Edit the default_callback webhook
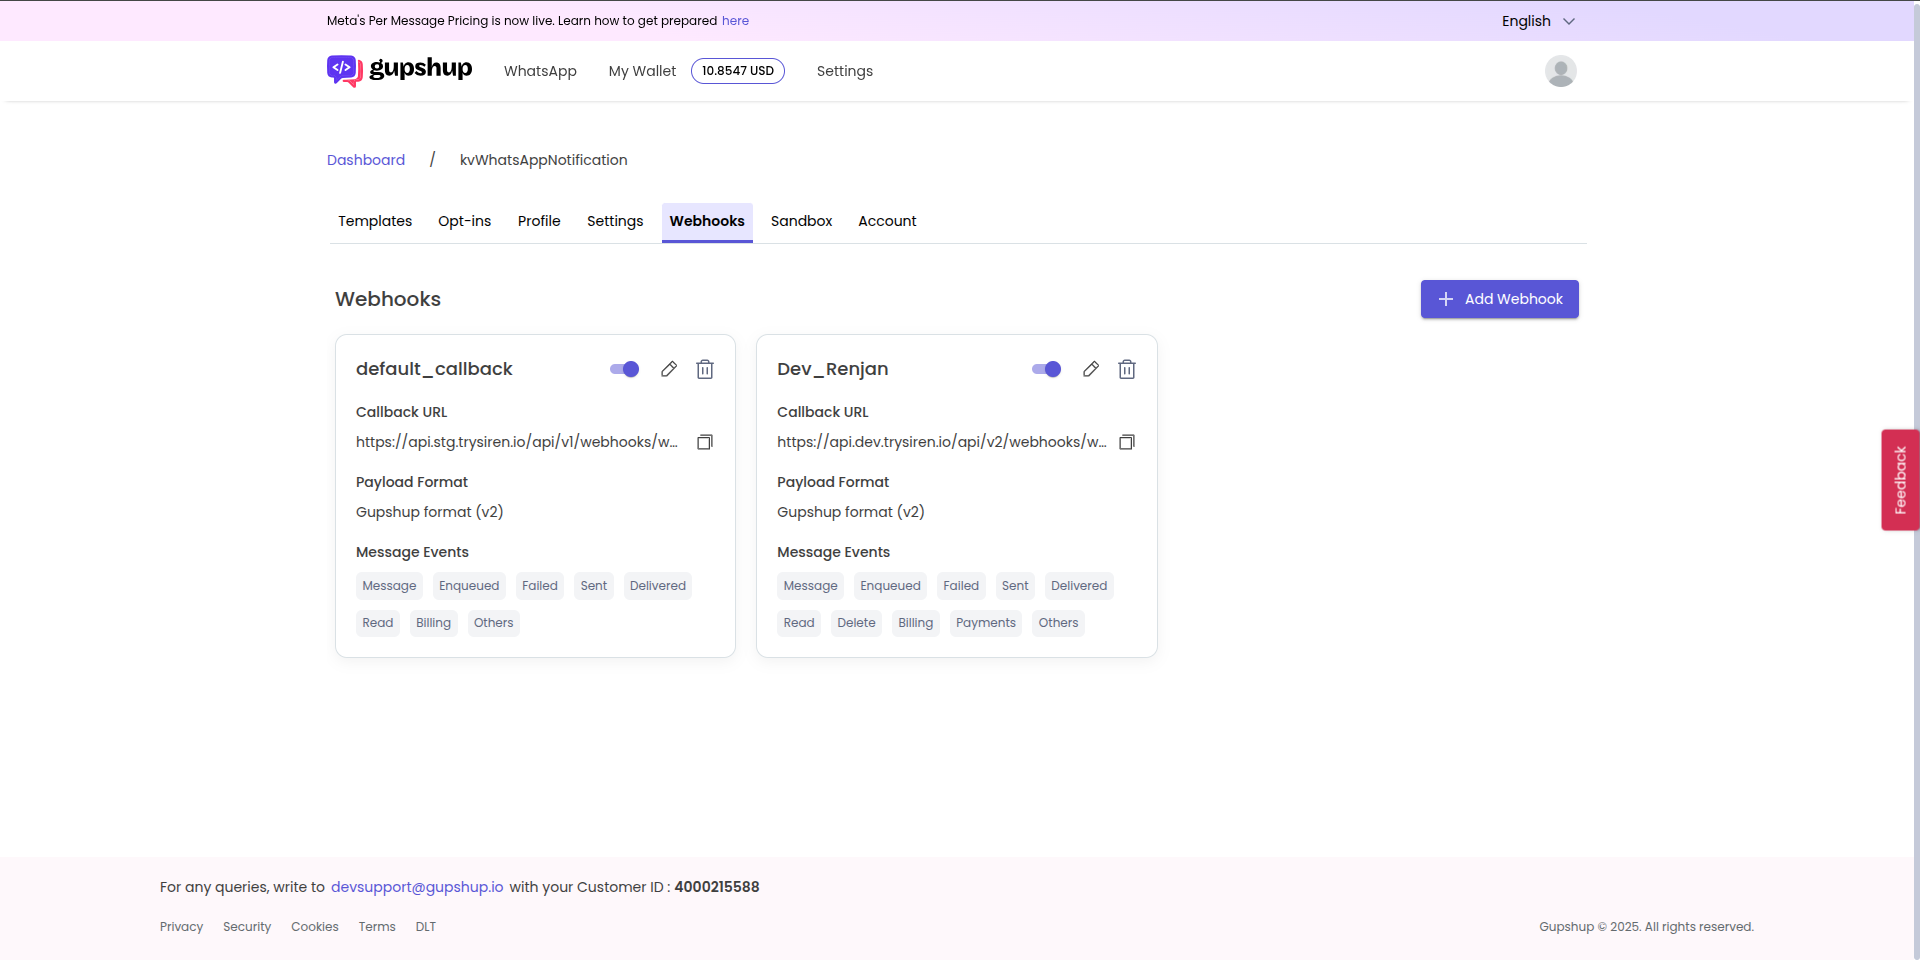Image resolution: width=1920 pixels, height=960 pixels. click(x=668, y=369)
